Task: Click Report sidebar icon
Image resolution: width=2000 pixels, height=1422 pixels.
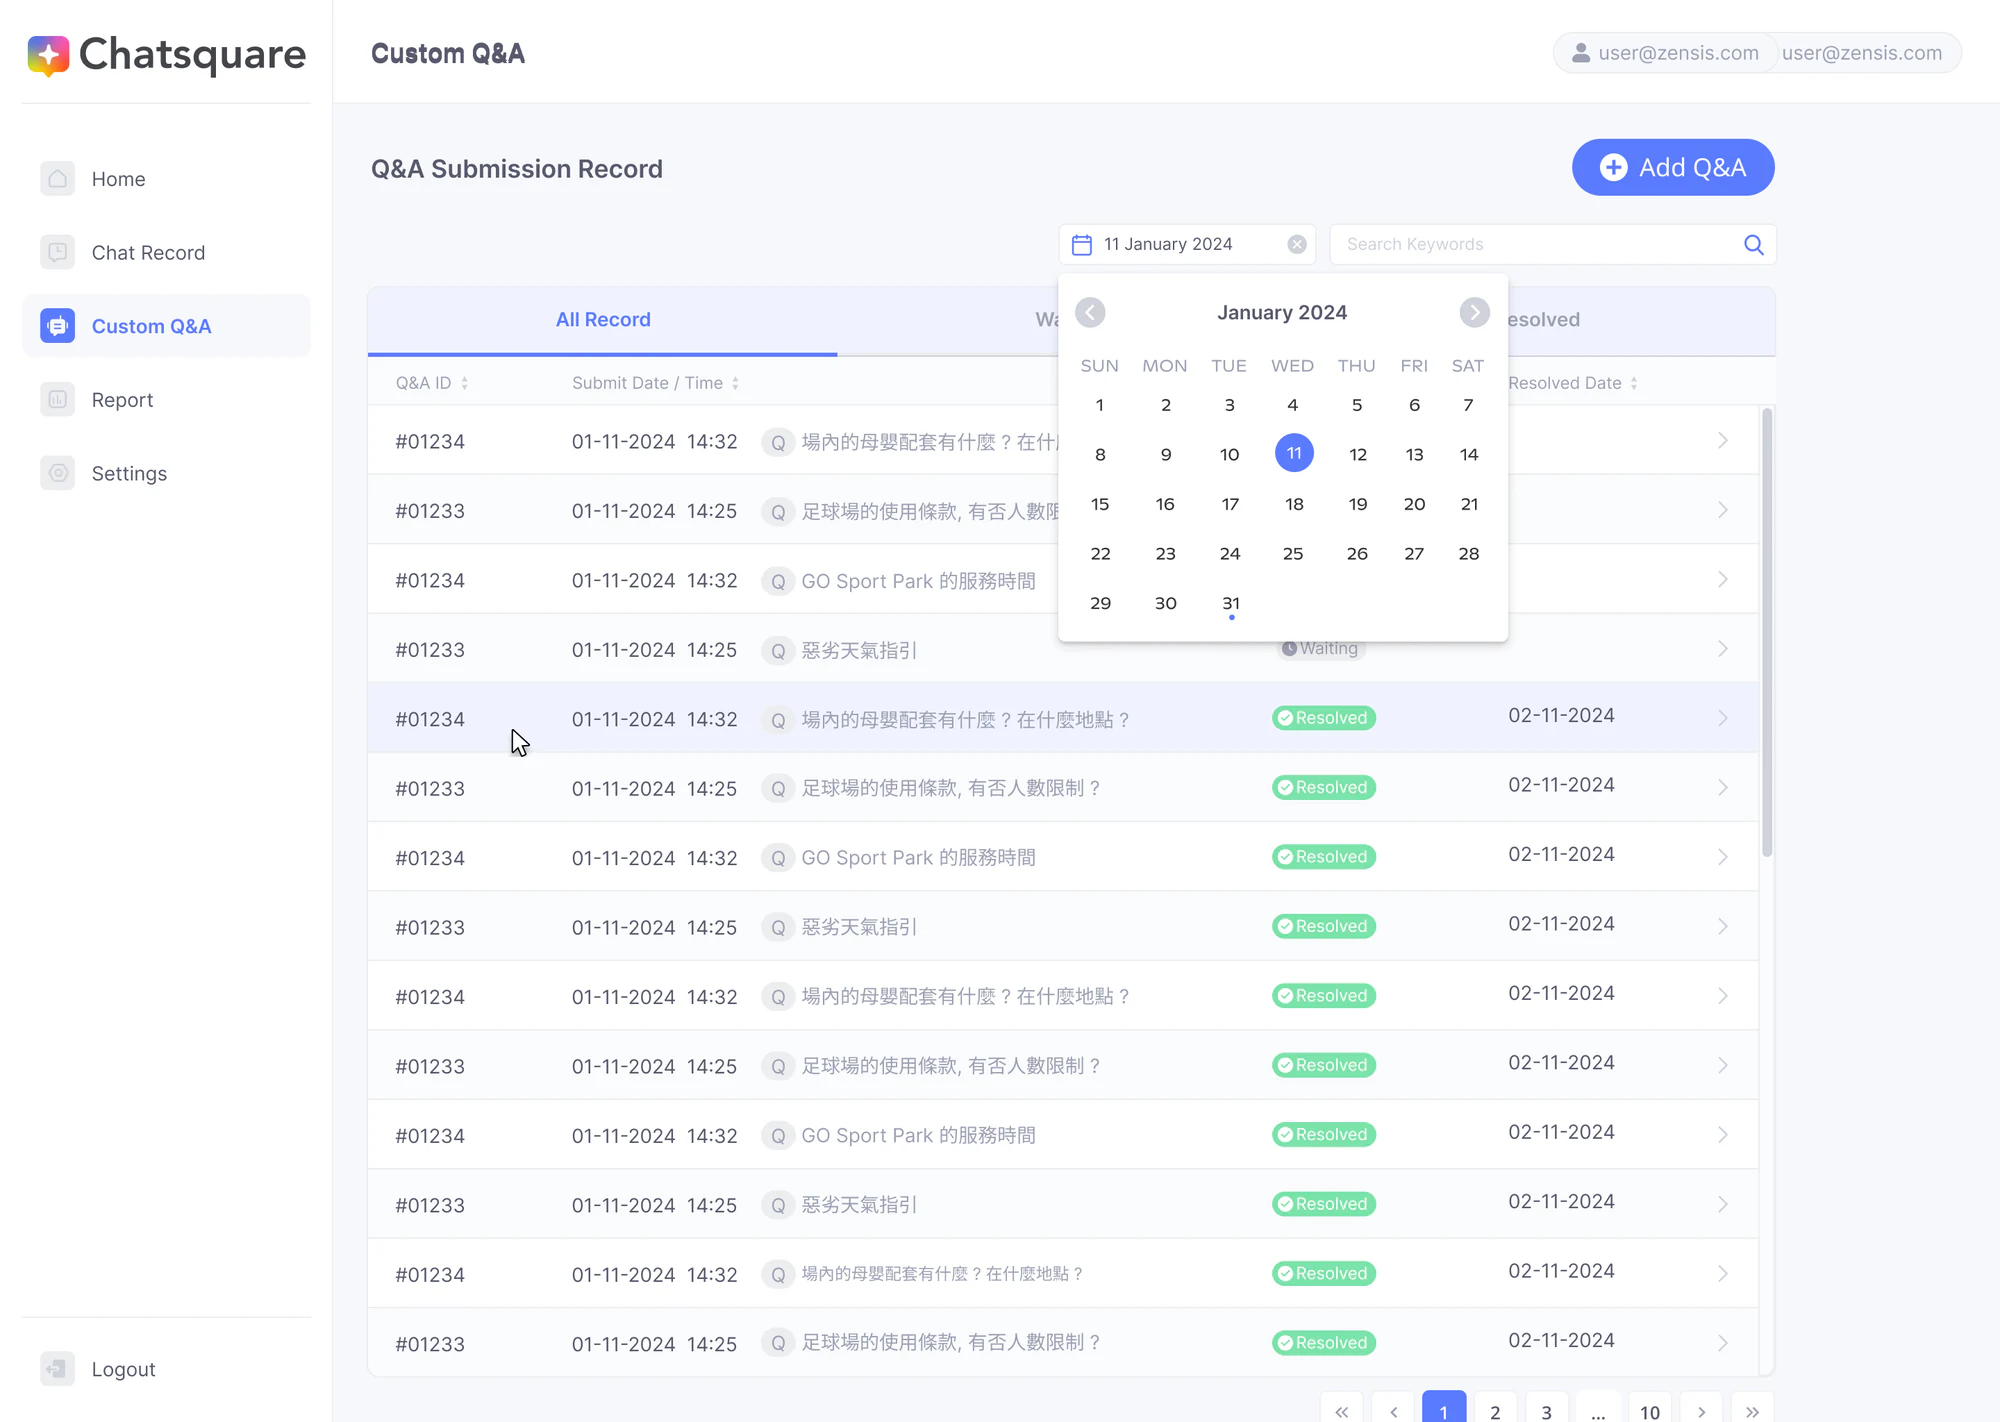Action: pyautogui.click(x=58, y=399)
